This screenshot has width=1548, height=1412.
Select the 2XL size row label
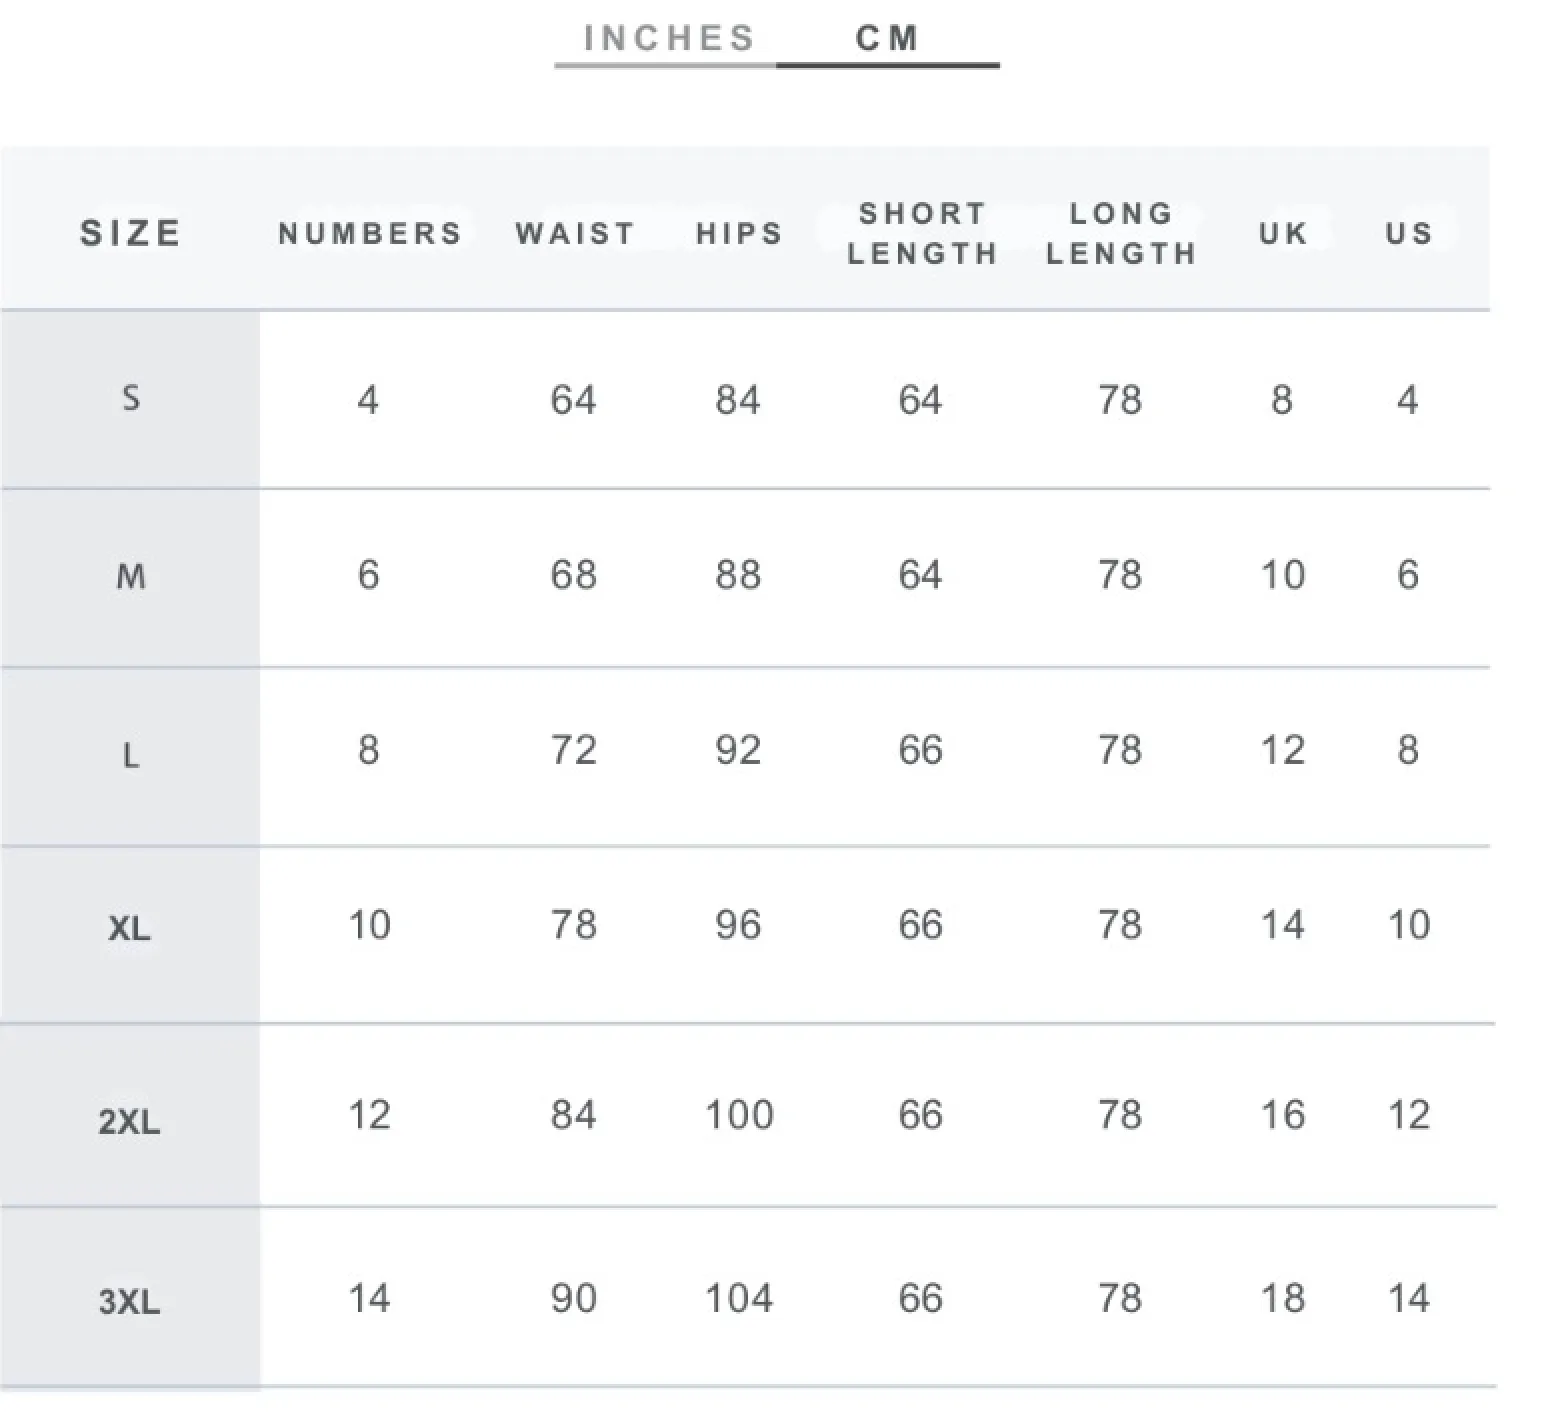point(129,1121)
